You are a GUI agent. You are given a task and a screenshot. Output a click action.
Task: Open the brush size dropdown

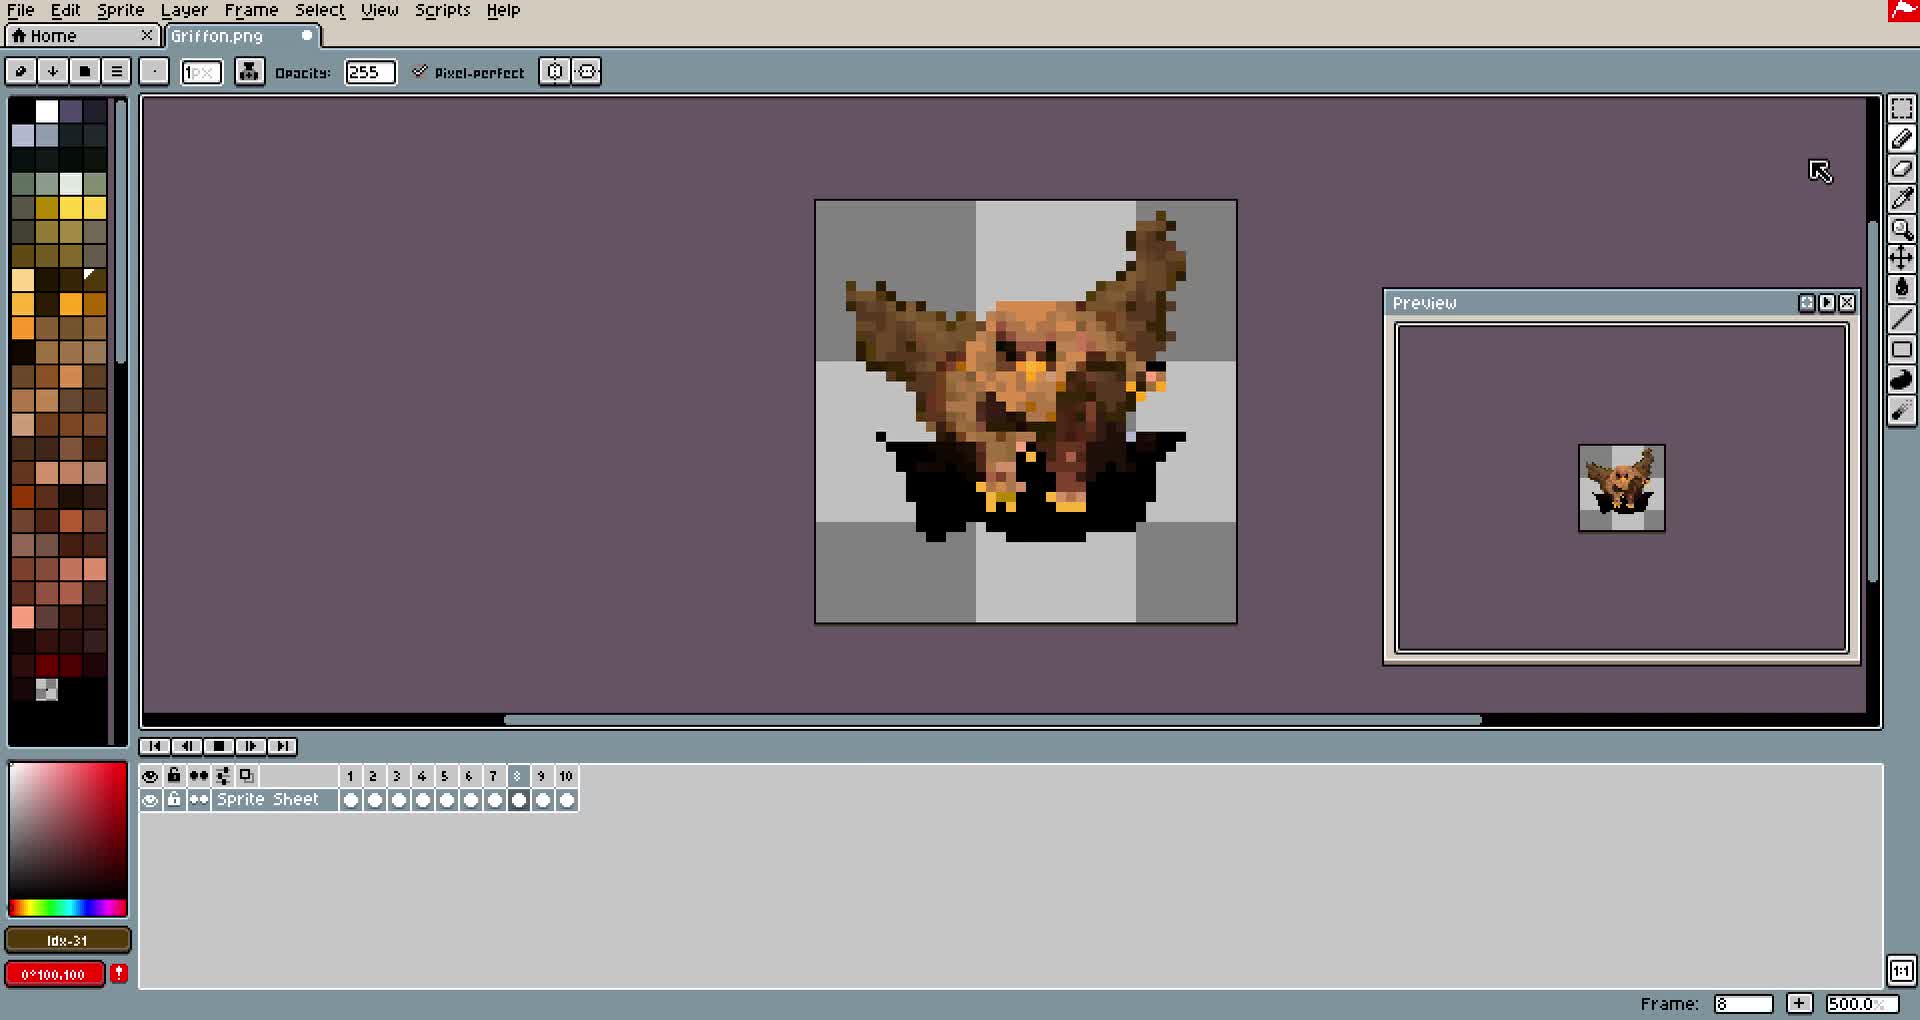click(x=201, y=71)
